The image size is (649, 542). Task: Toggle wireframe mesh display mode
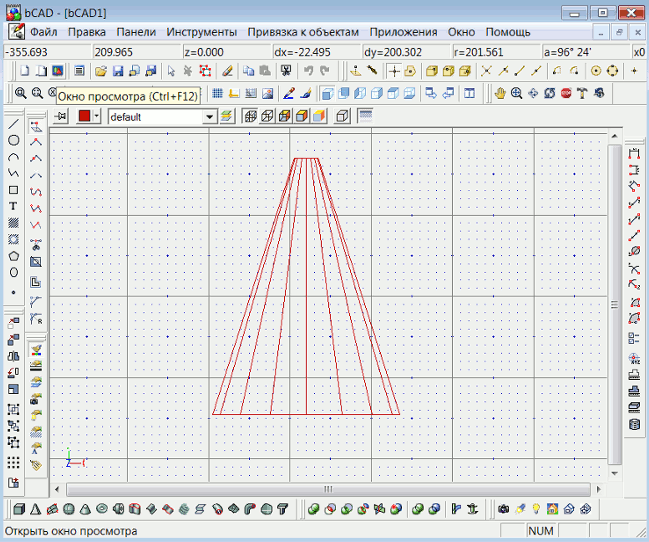(250, 116)
